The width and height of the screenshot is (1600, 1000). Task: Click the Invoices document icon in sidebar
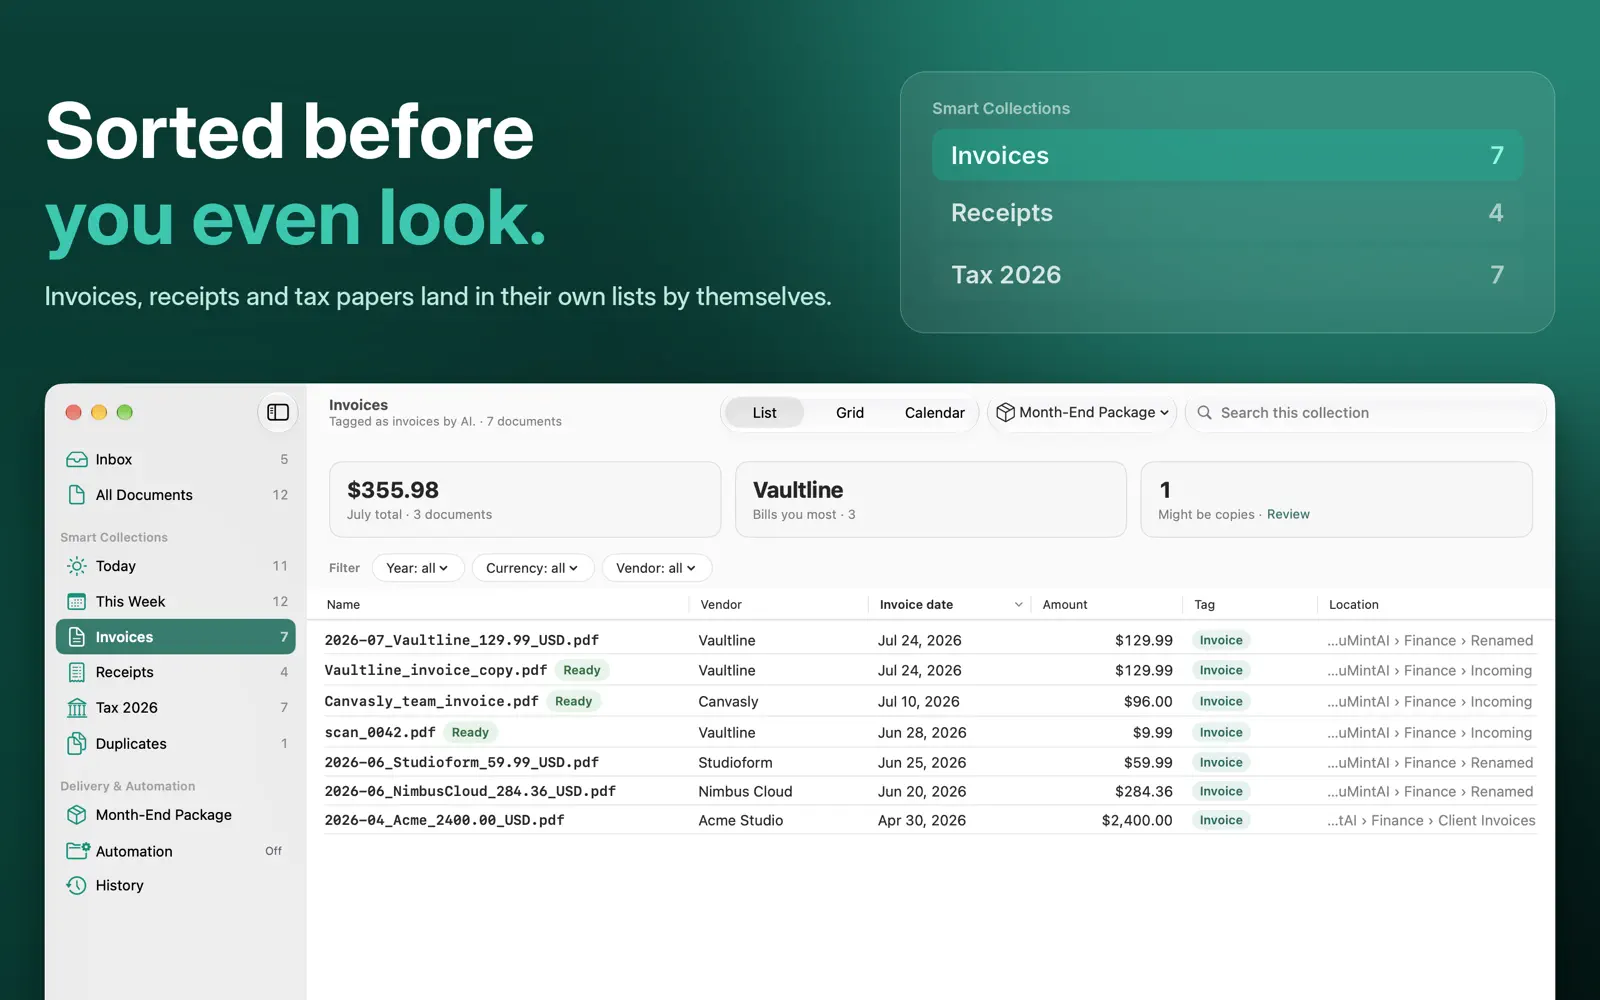pos(77,637)
